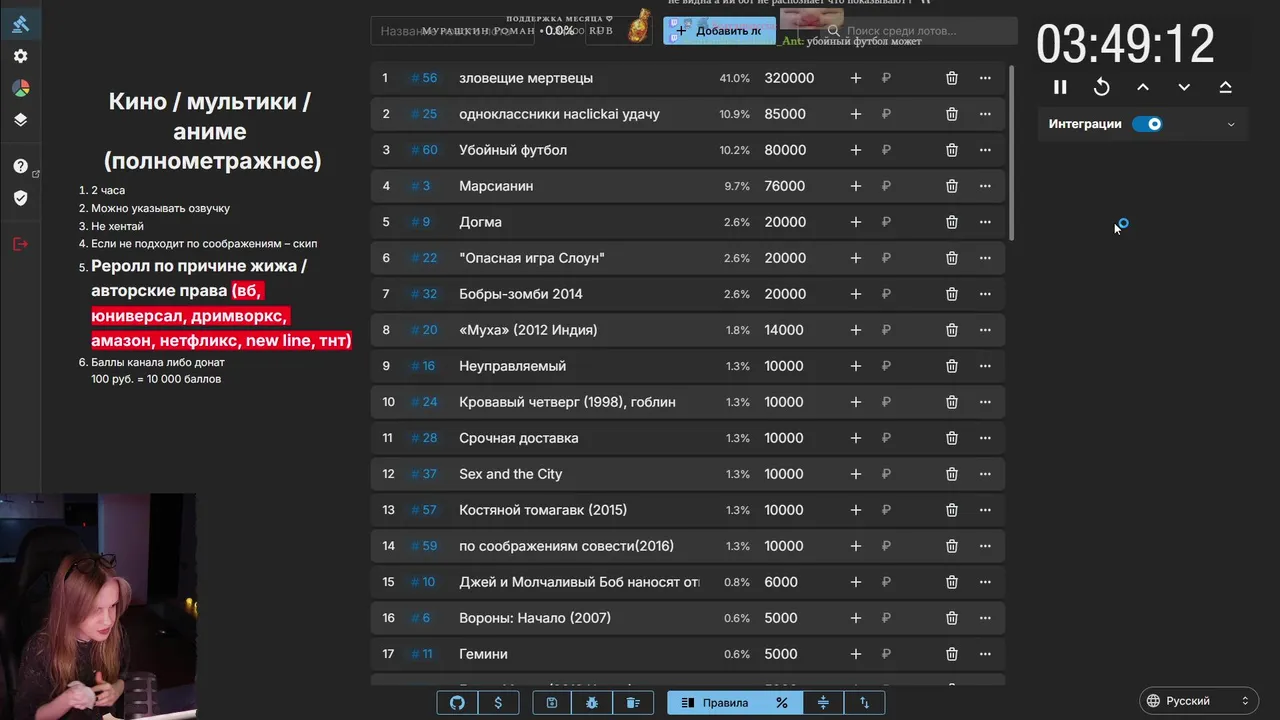The image size is (1280, 720).
Task: Delete the Sex and the City lot
Action: click(952, 474)
